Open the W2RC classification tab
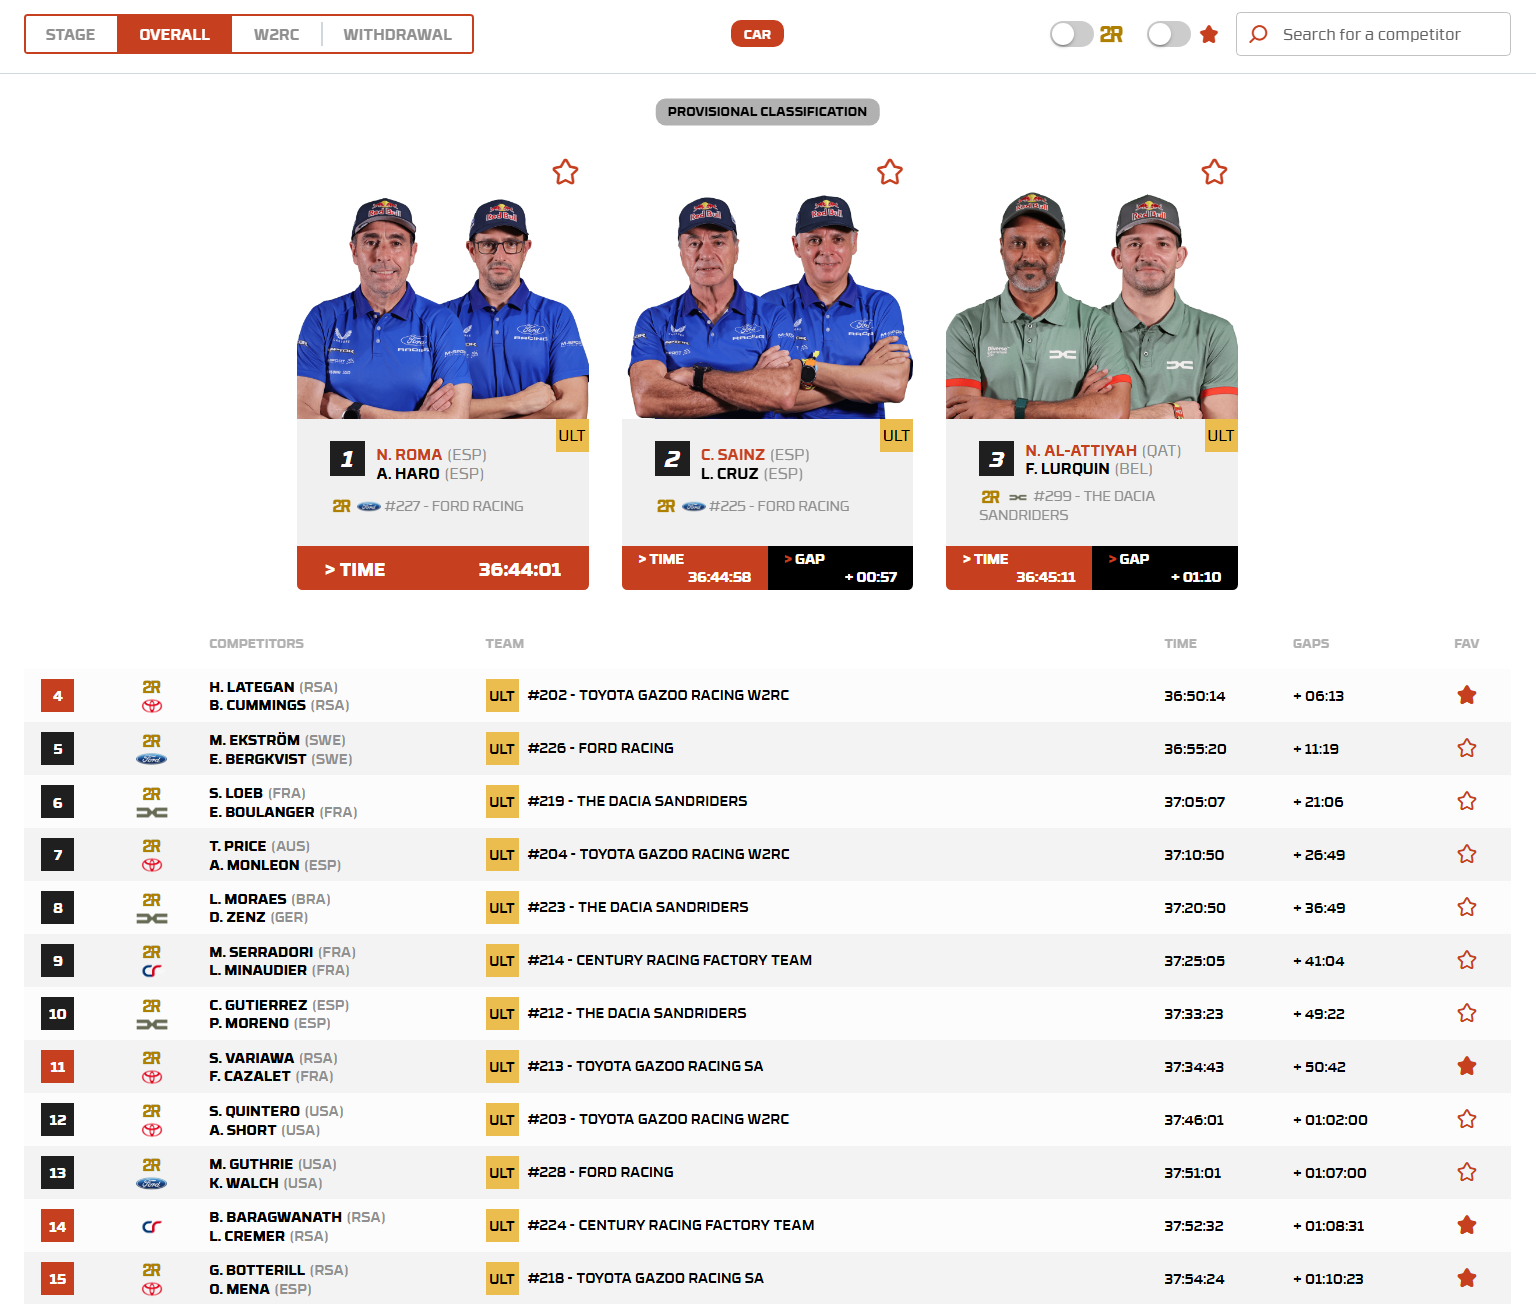Image resolution: width=1536 pixels, height=1304 pixels. pyautogui.click(x=276, y=34)
